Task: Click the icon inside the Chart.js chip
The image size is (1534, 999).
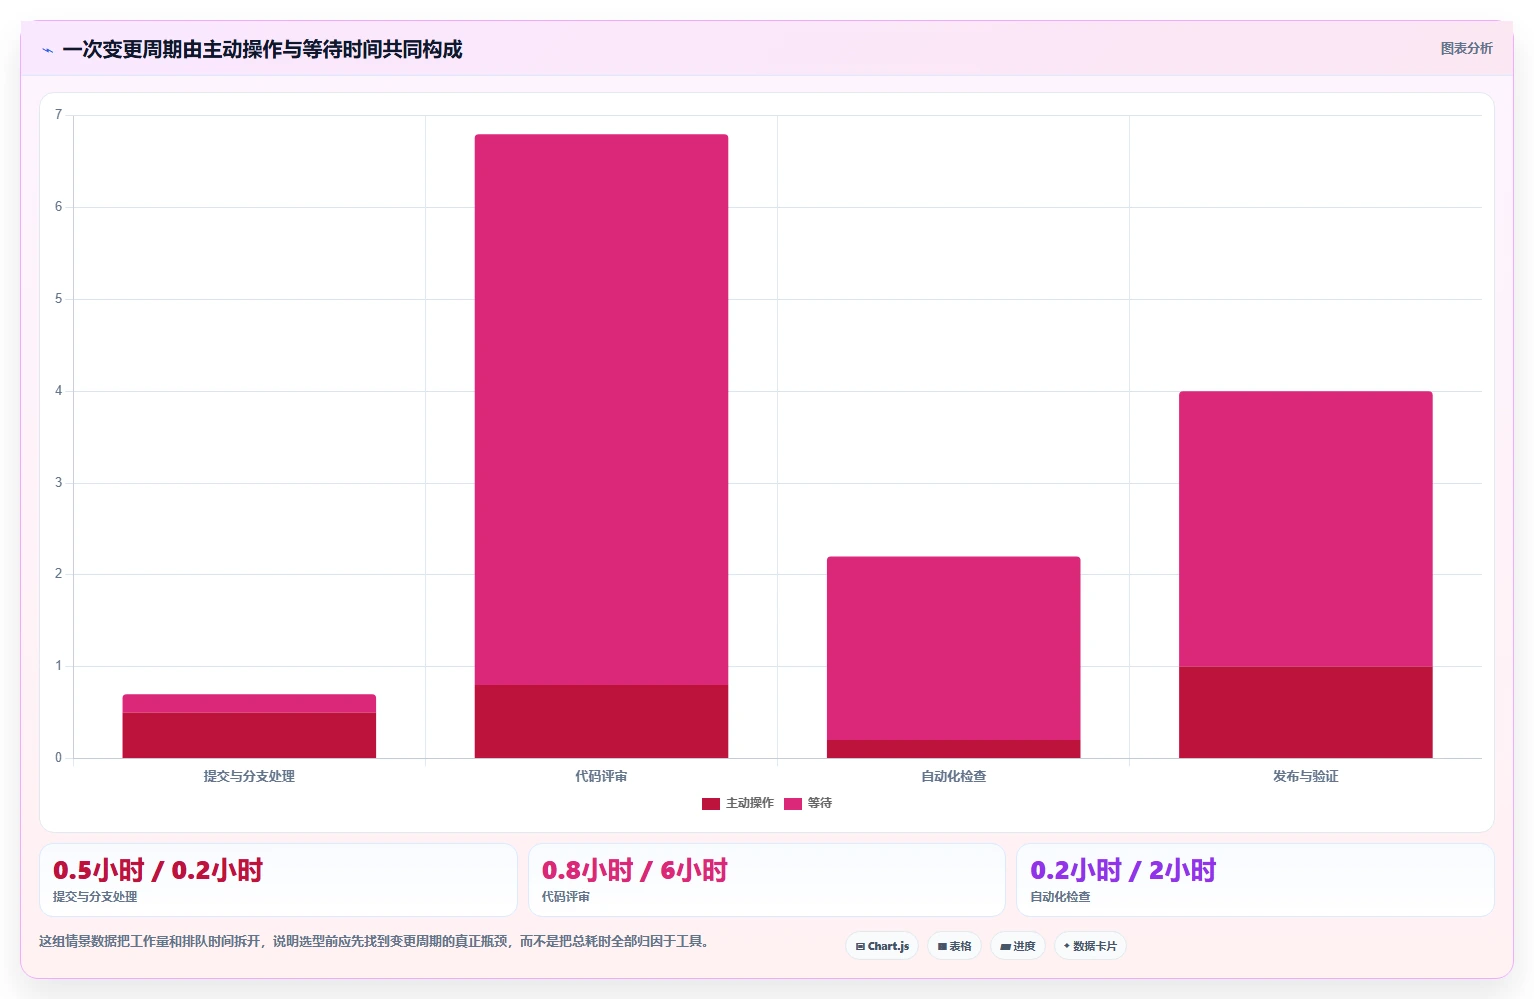Action: tap(860, 946)
